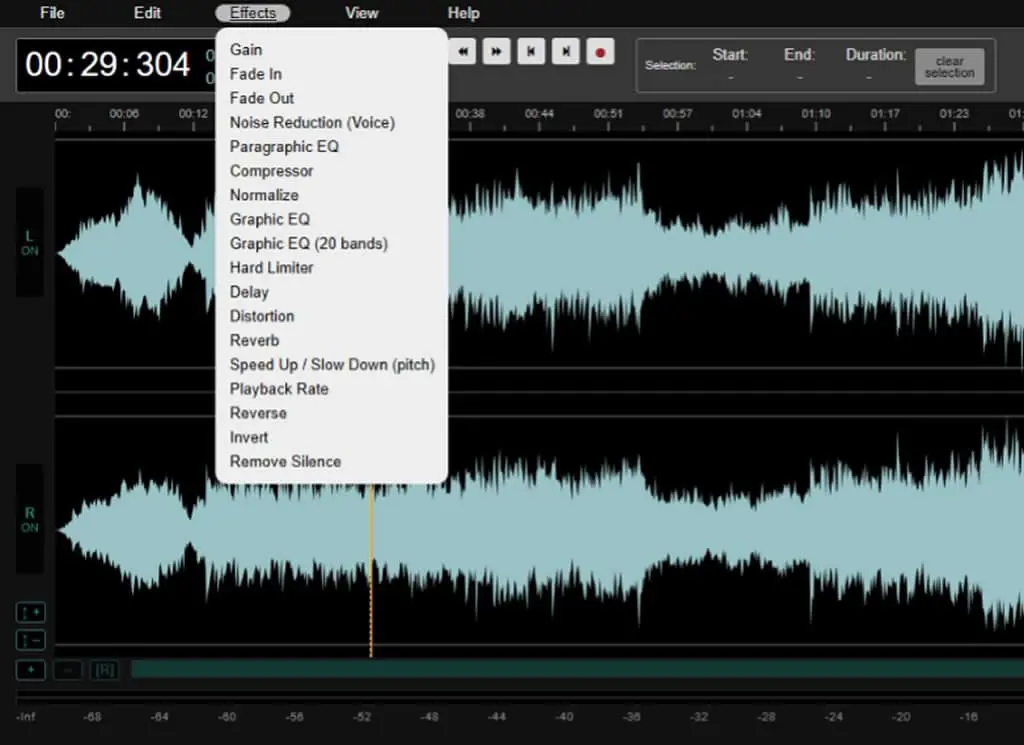Zoom out horizontally with bottom minus icon

pyautogui.click(x=68, y=670)
